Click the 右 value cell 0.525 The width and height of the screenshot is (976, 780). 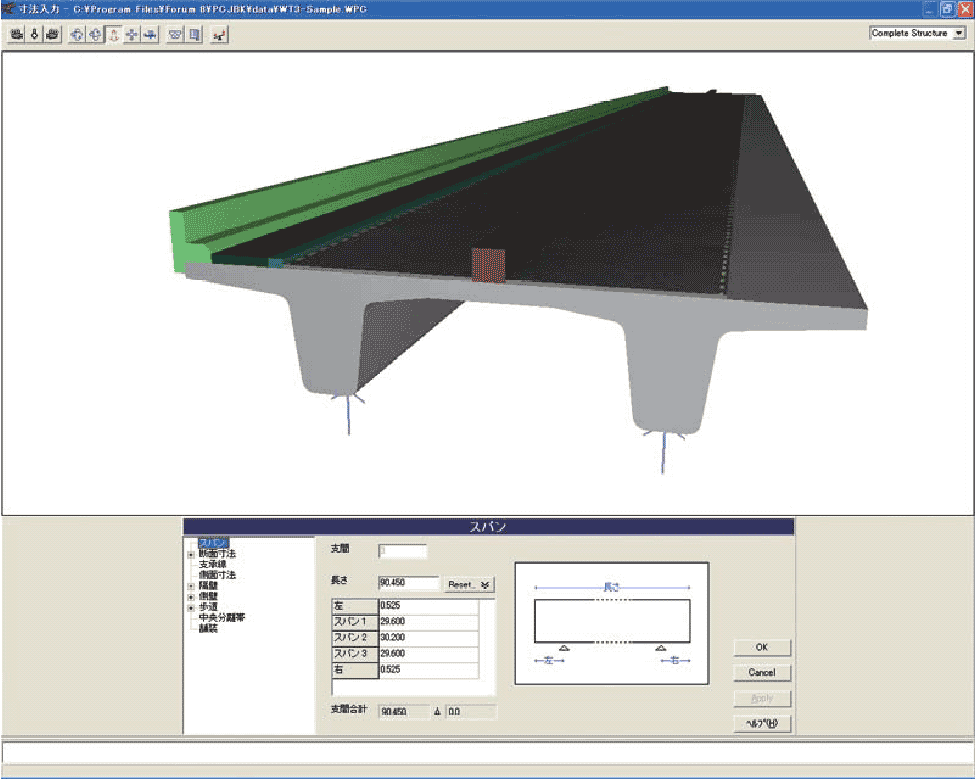coord(429,670)
